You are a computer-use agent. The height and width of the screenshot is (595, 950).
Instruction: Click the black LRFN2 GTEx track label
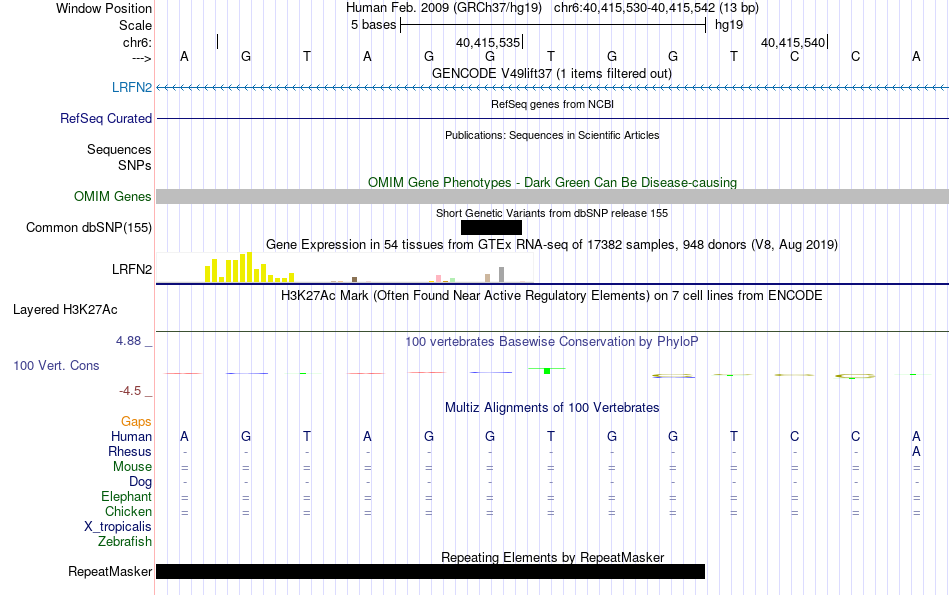(x=131, y=269)
